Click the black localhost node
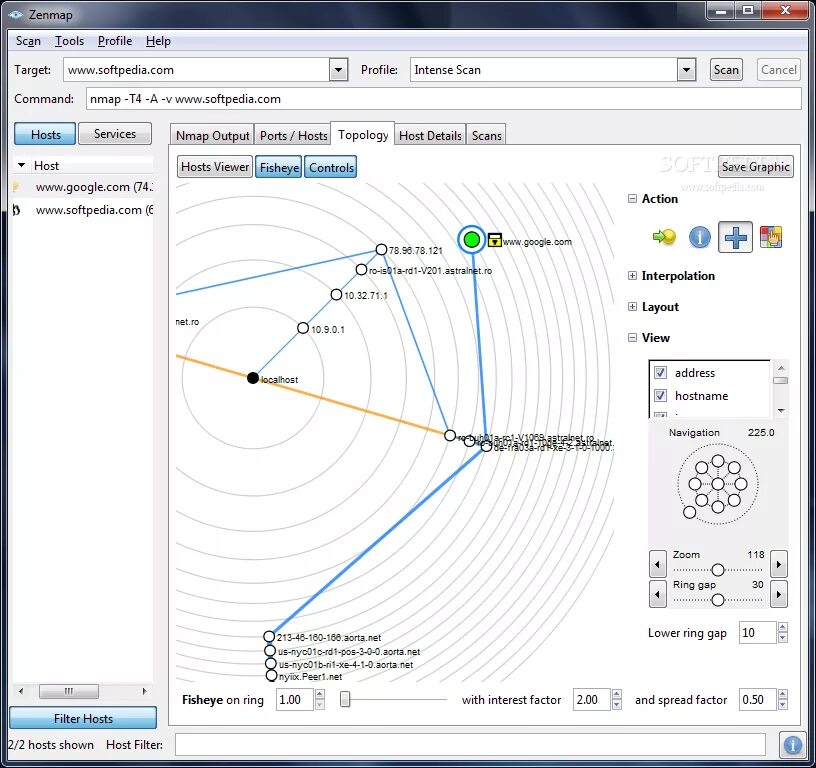Viewport: 816px width, 768px height. point(252,378)
